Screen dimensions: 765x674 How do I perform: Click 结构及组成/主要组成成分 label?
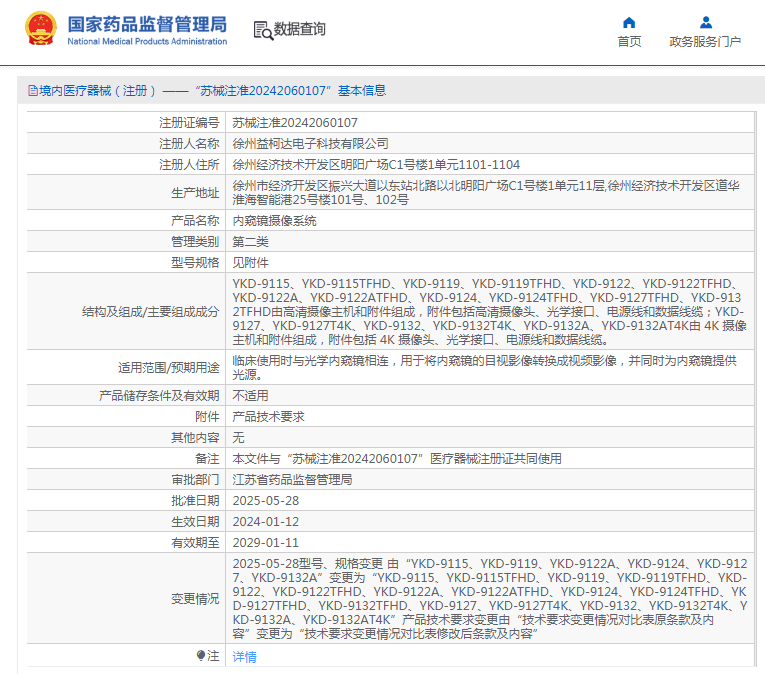[x=150, y=311]
